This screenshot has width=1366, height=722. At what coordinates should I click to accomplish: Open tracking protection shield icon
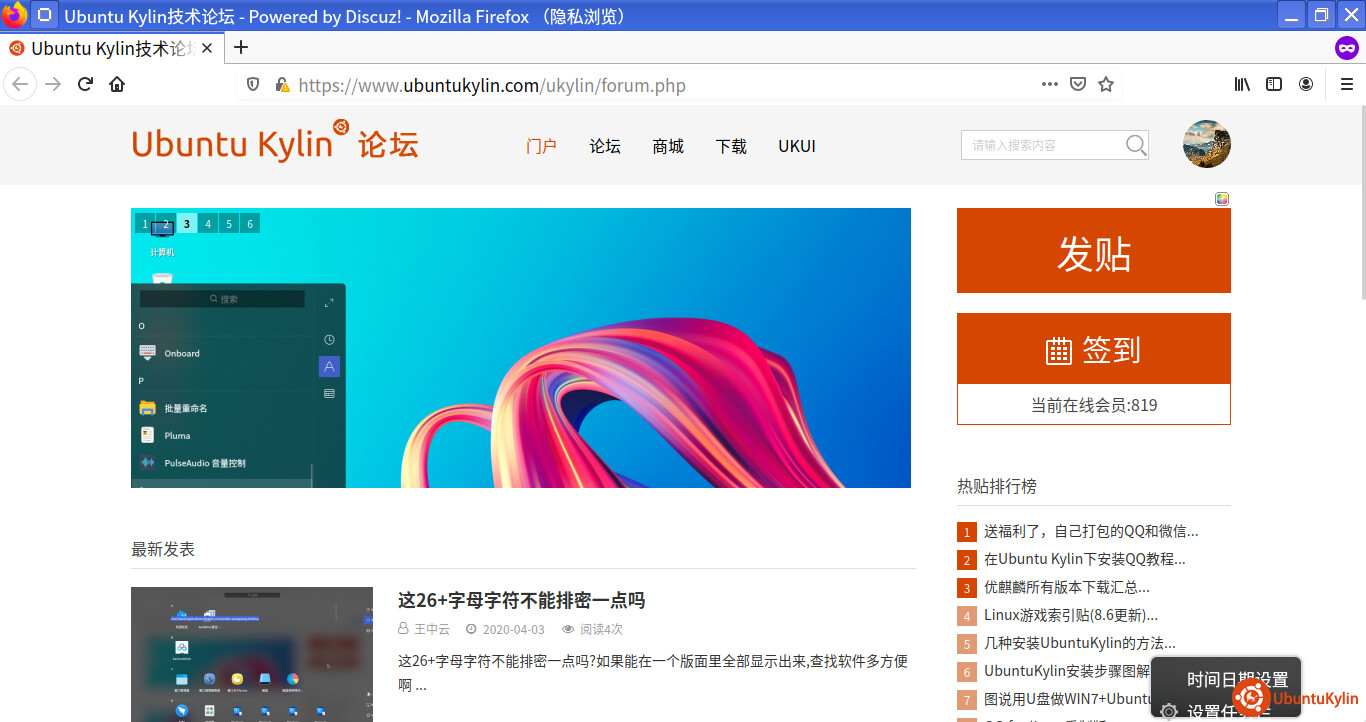click(253, 85)
